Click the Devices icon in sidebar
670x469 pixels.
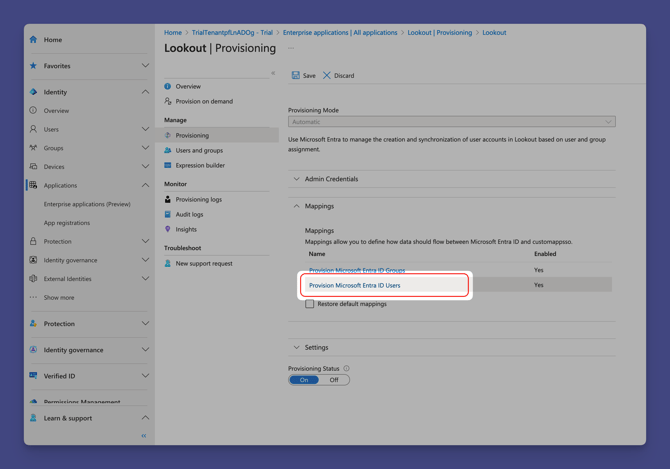point(33,167)
